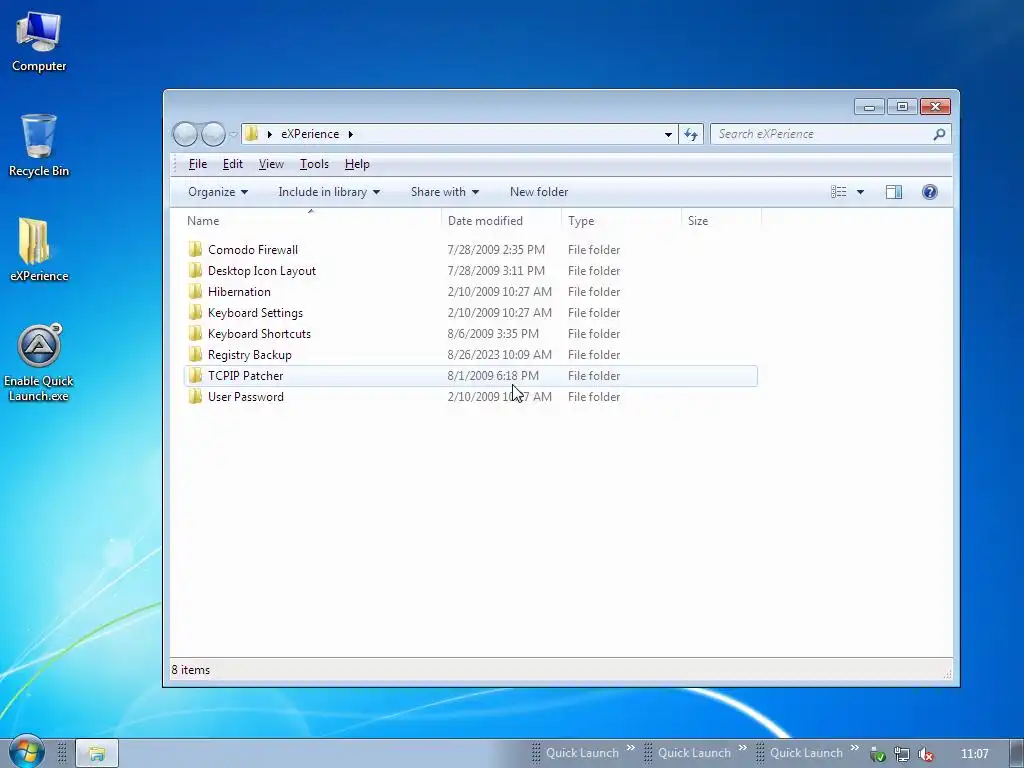Viewport: 1024px width, 768px height.
Task: Click the Hibernation folder icon
Action: 195,291
